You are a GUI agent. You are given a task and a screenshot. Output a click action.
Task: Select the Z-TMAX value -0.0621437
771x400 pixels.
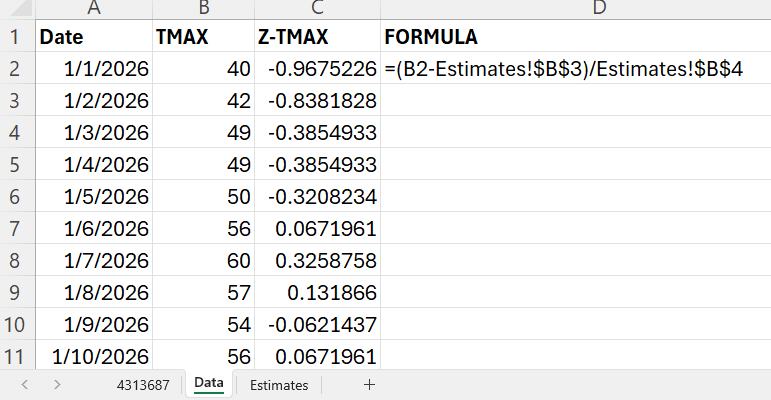pyautogui.click(x=318, y=324)
